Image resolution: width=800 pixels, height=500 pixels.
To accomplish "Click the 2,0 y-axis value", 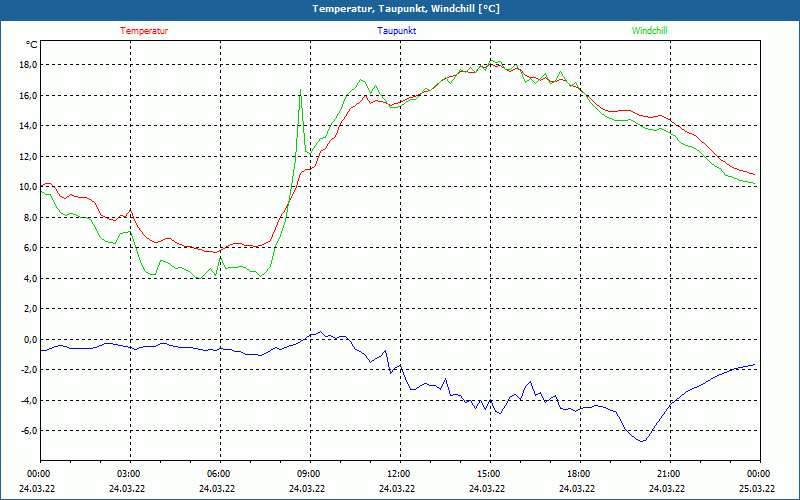I will coord(30,309).
